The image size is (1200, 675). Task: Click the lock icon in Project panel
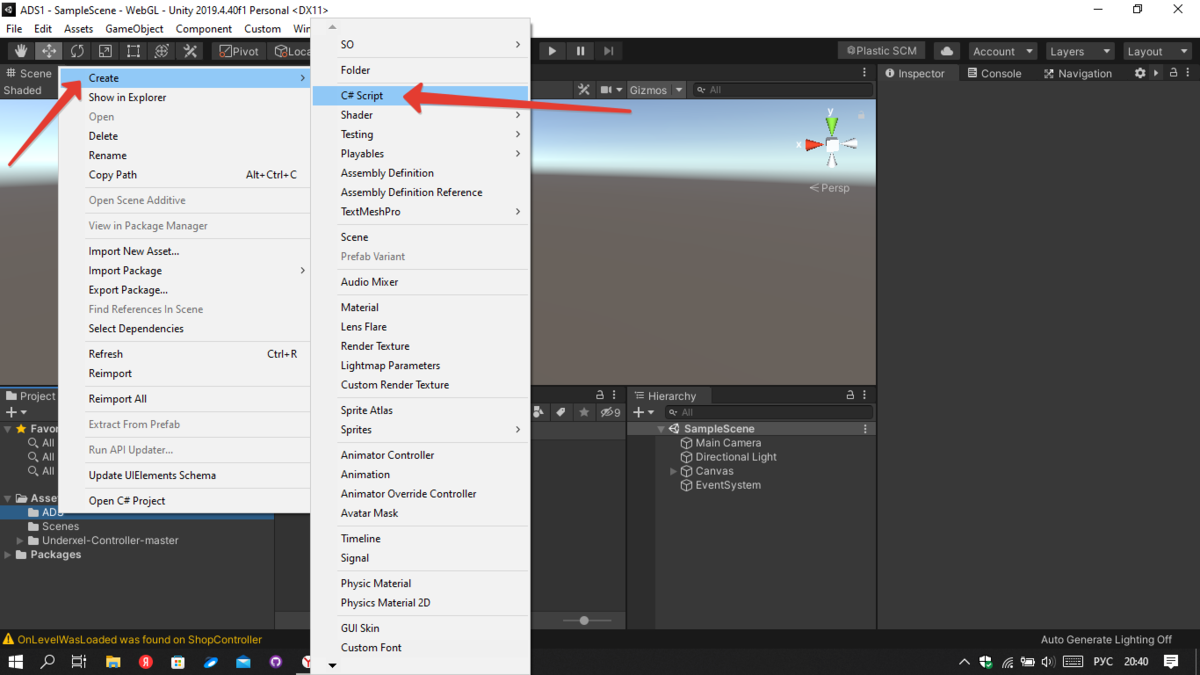coord(600,395)
